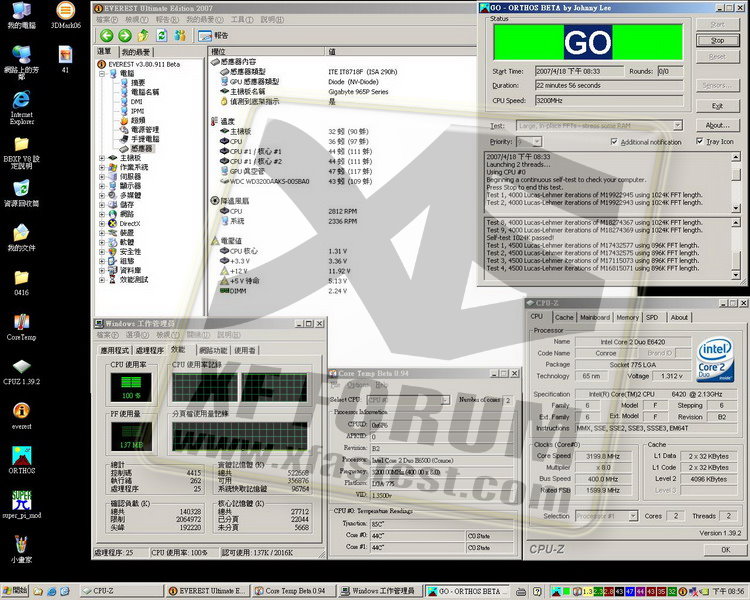Open 應用程式 tab in Task Manager
This screenshot has height=600, width=750.
[x=114, y=350]
